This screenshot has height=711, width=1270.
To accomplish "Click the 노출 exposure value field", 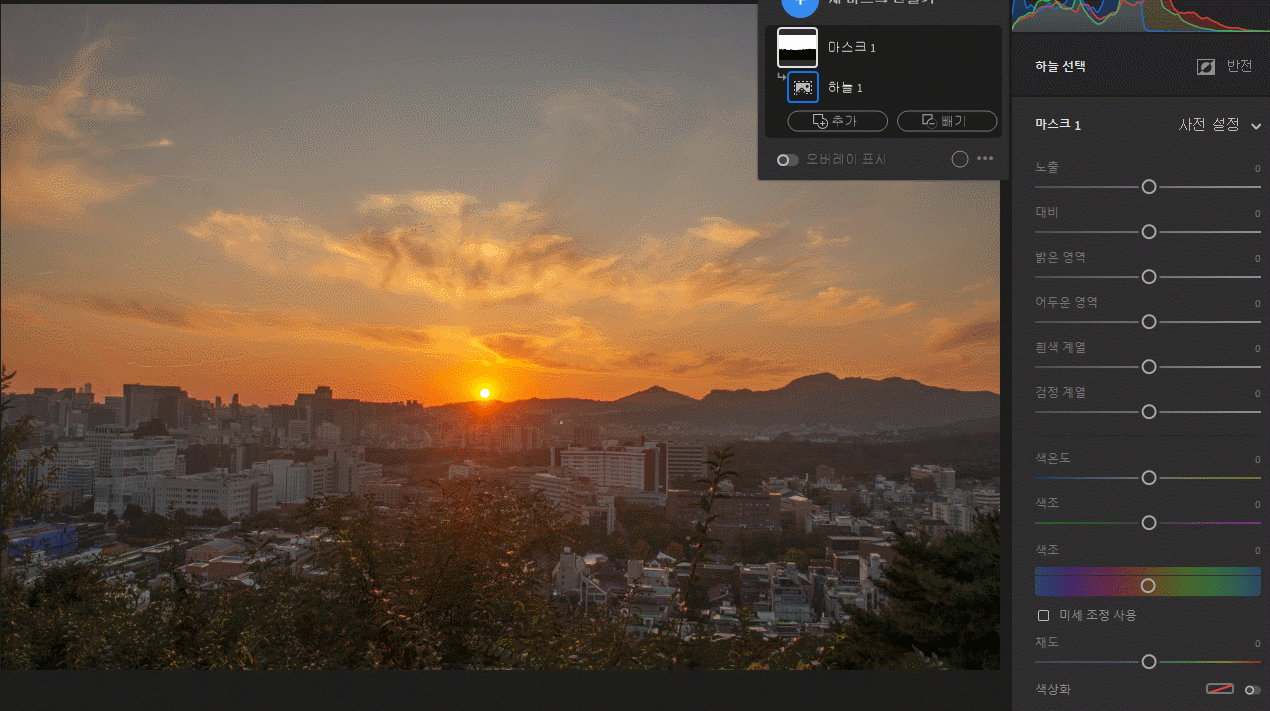I will point(1257,169).
